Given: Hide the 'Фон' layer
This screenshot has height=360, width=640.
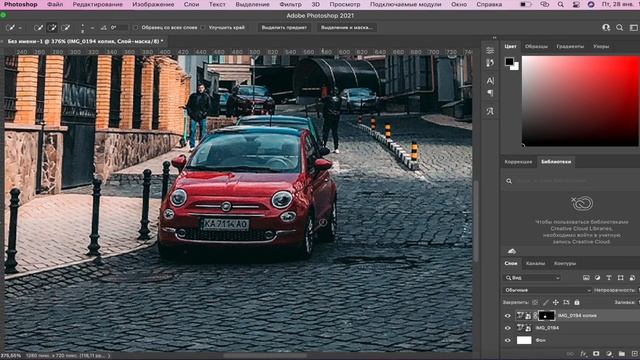Looking at the screenshot, I should click(x=508, y=340).
